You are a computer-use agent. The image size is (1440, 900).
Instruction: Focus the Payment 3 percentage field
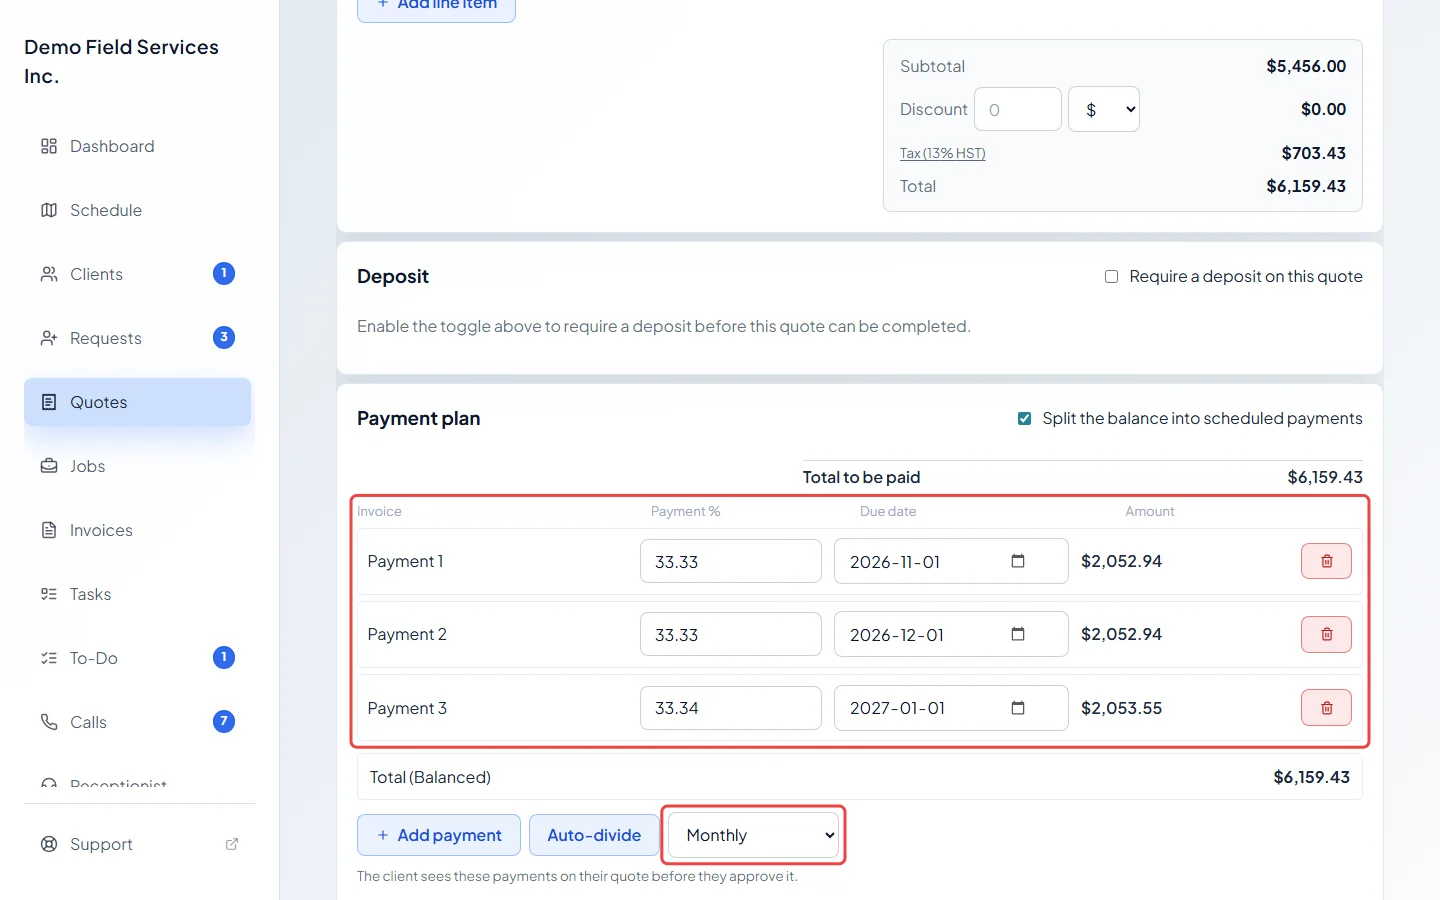coord(731,708)
